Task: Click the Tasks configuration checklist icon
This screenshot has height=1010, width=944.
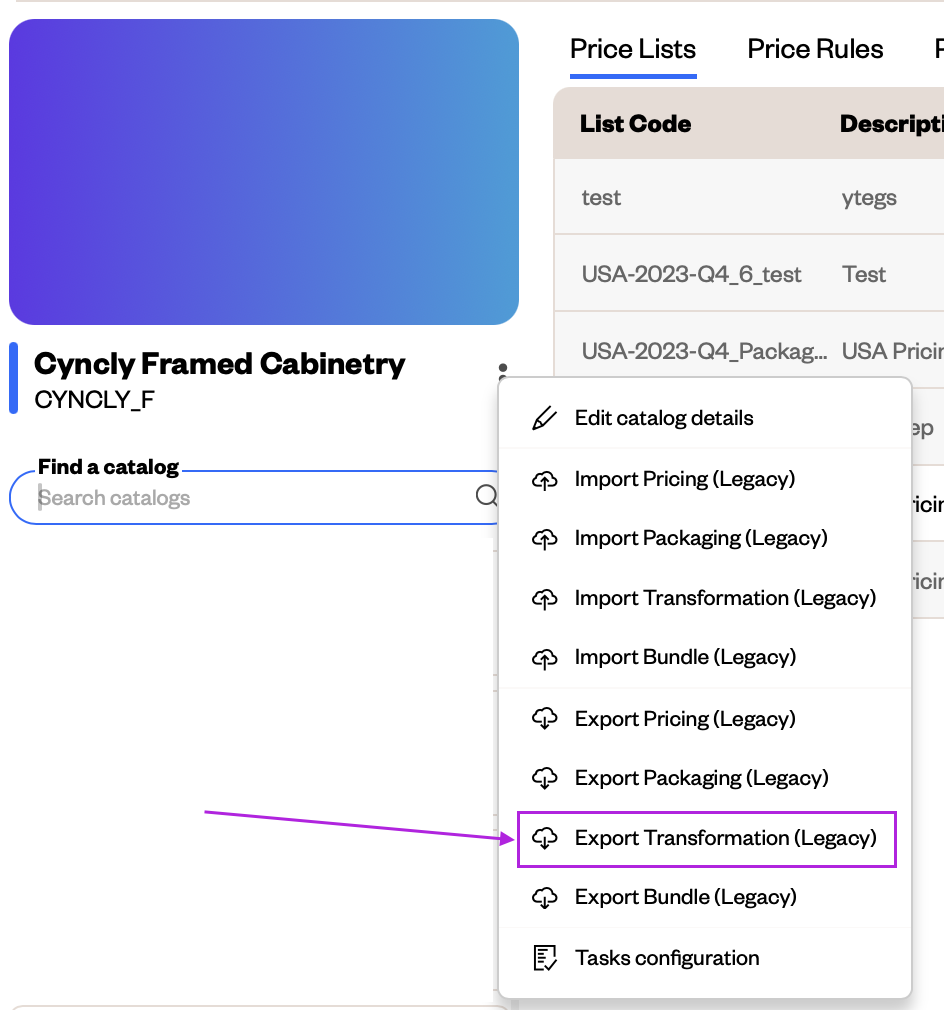Action: tap(545, 958)
